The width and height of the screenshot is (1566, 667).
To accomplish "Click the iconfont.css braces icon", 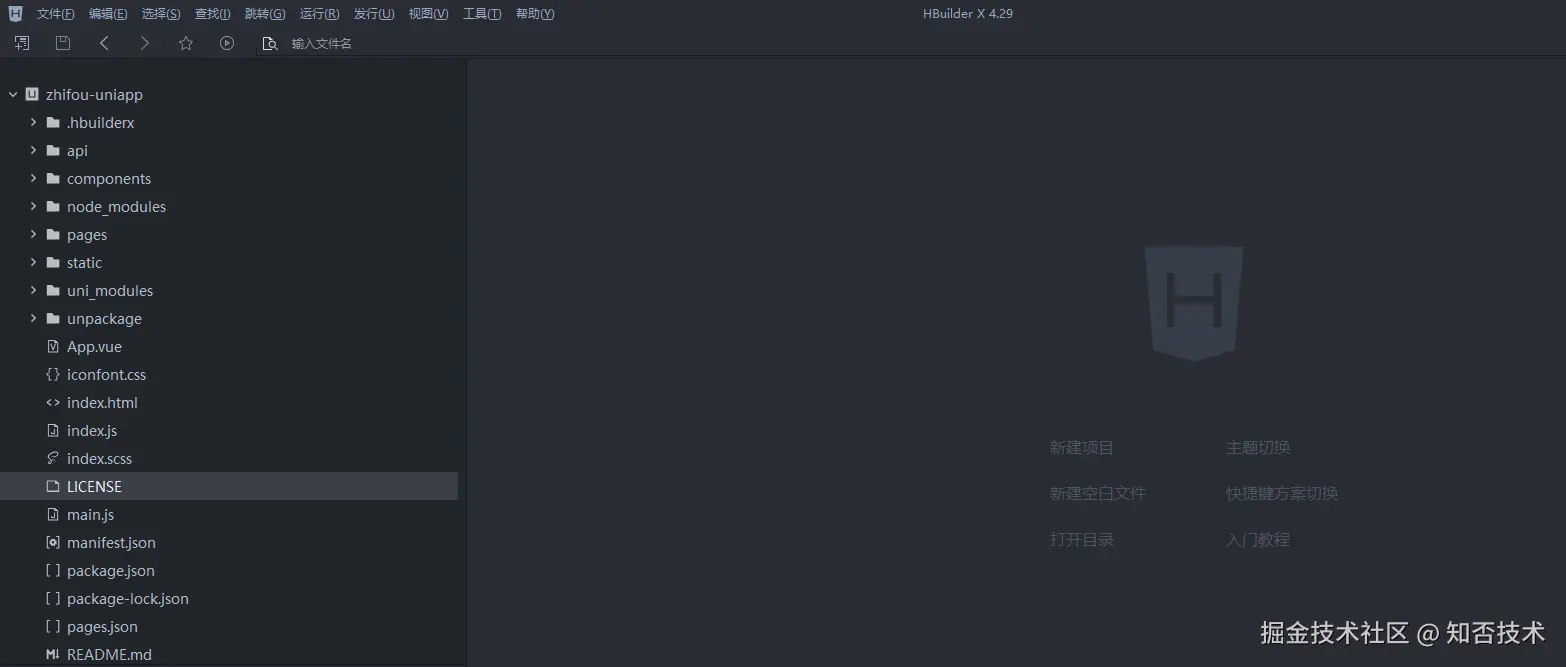I will 53,374.
